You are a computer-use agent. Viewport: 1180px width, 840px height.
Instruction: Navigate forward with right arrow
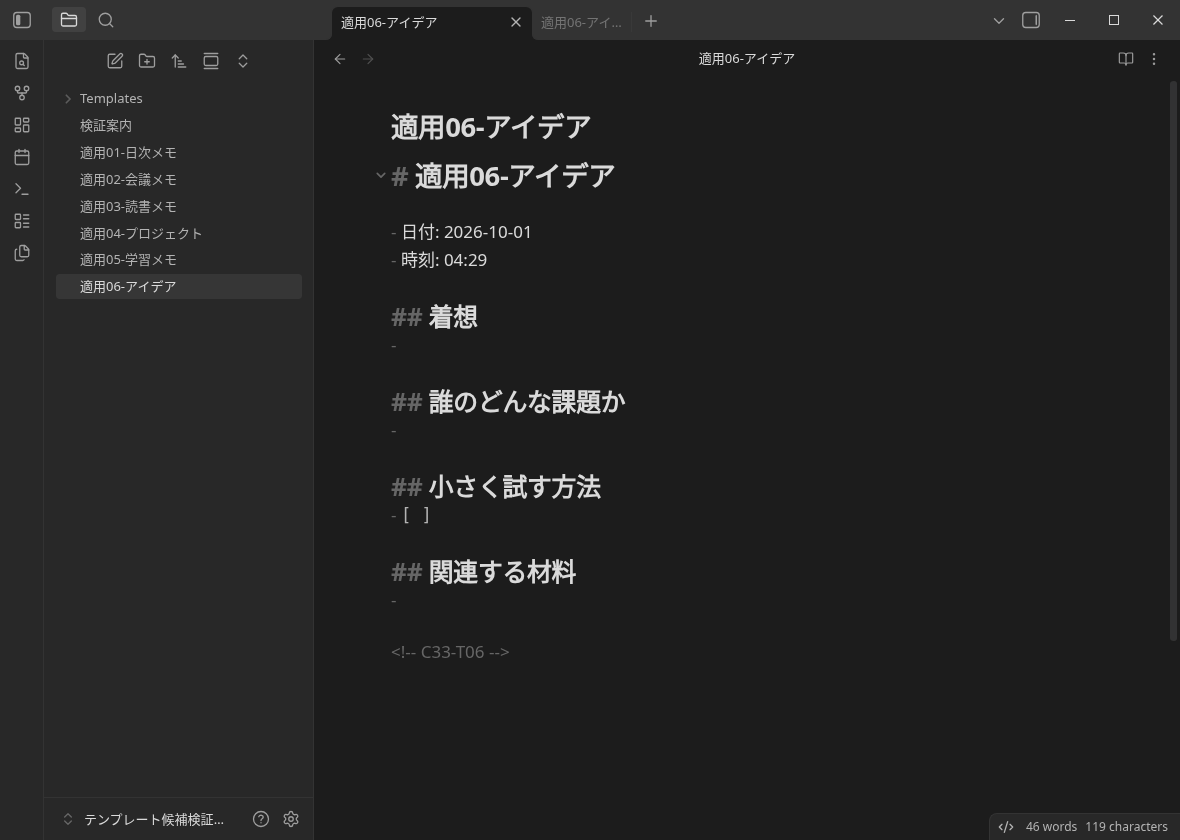pos(368,59)
